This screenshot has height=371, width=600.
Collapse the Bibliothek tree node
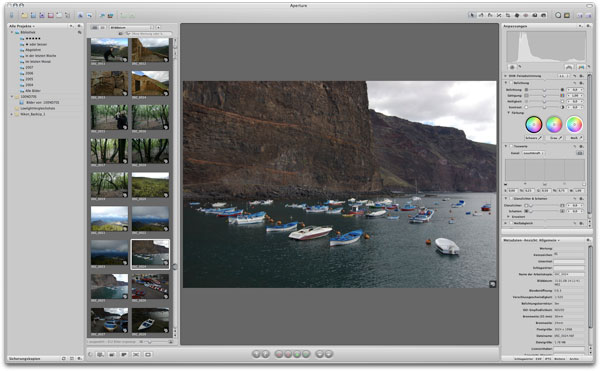pos(12,33)
